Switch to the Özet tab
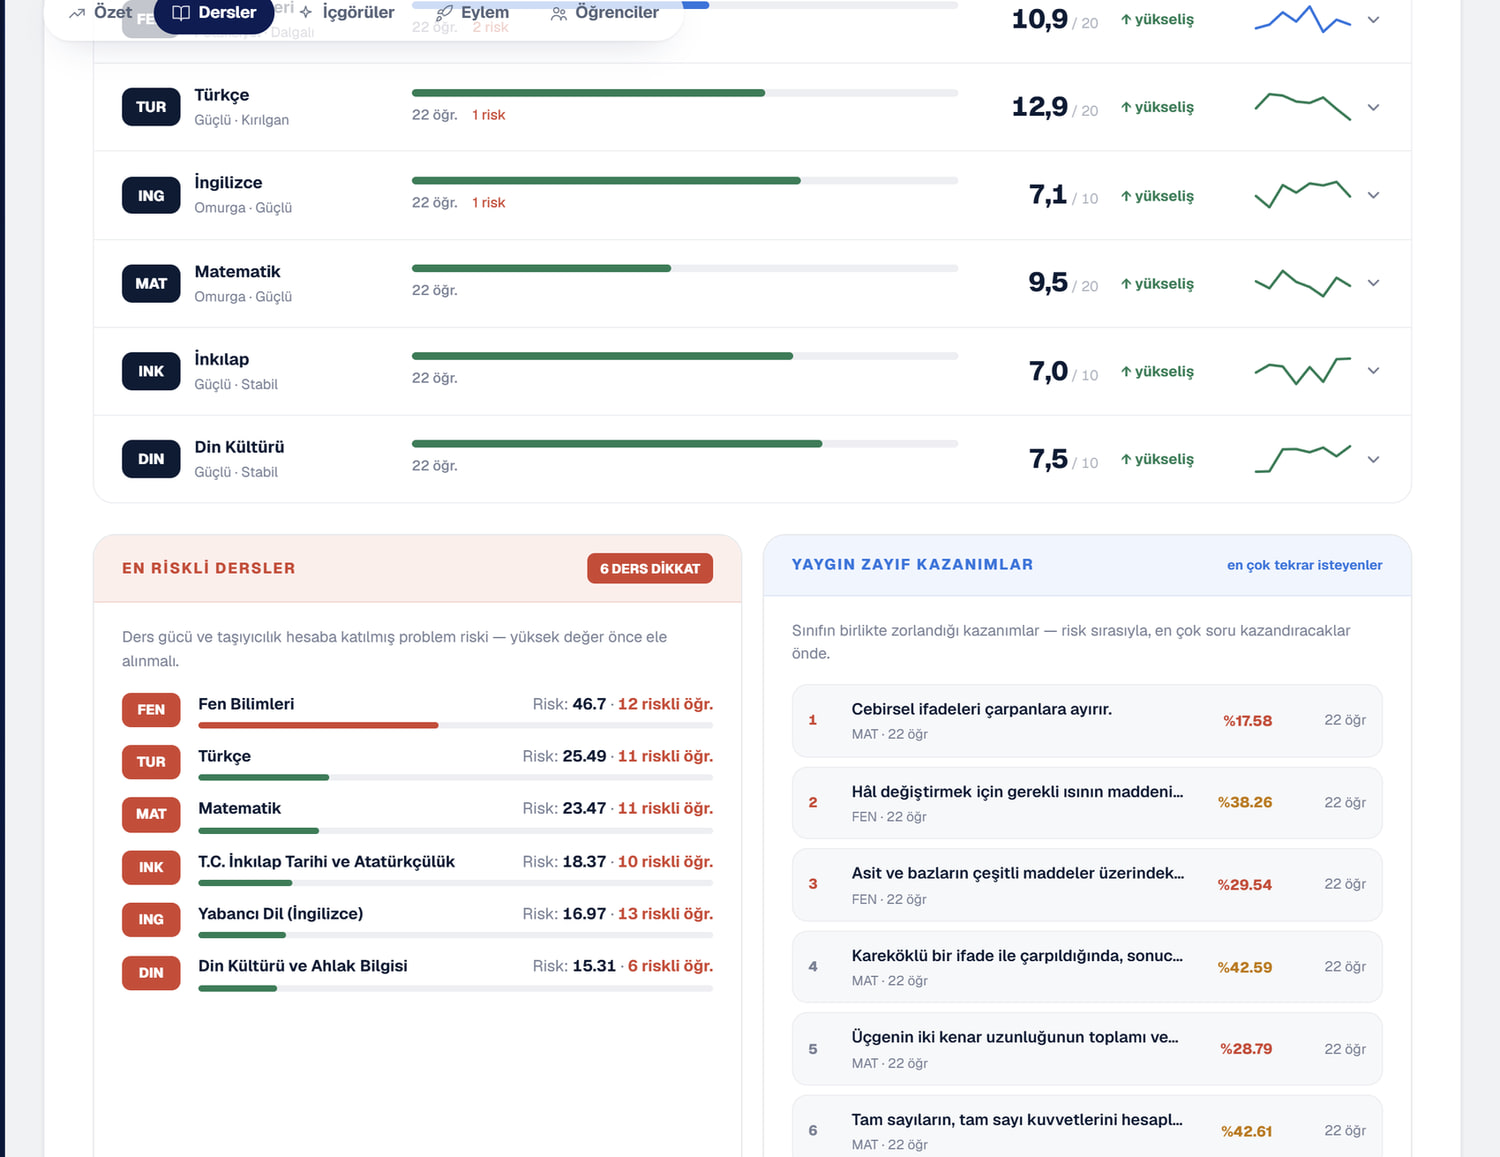 100,13
